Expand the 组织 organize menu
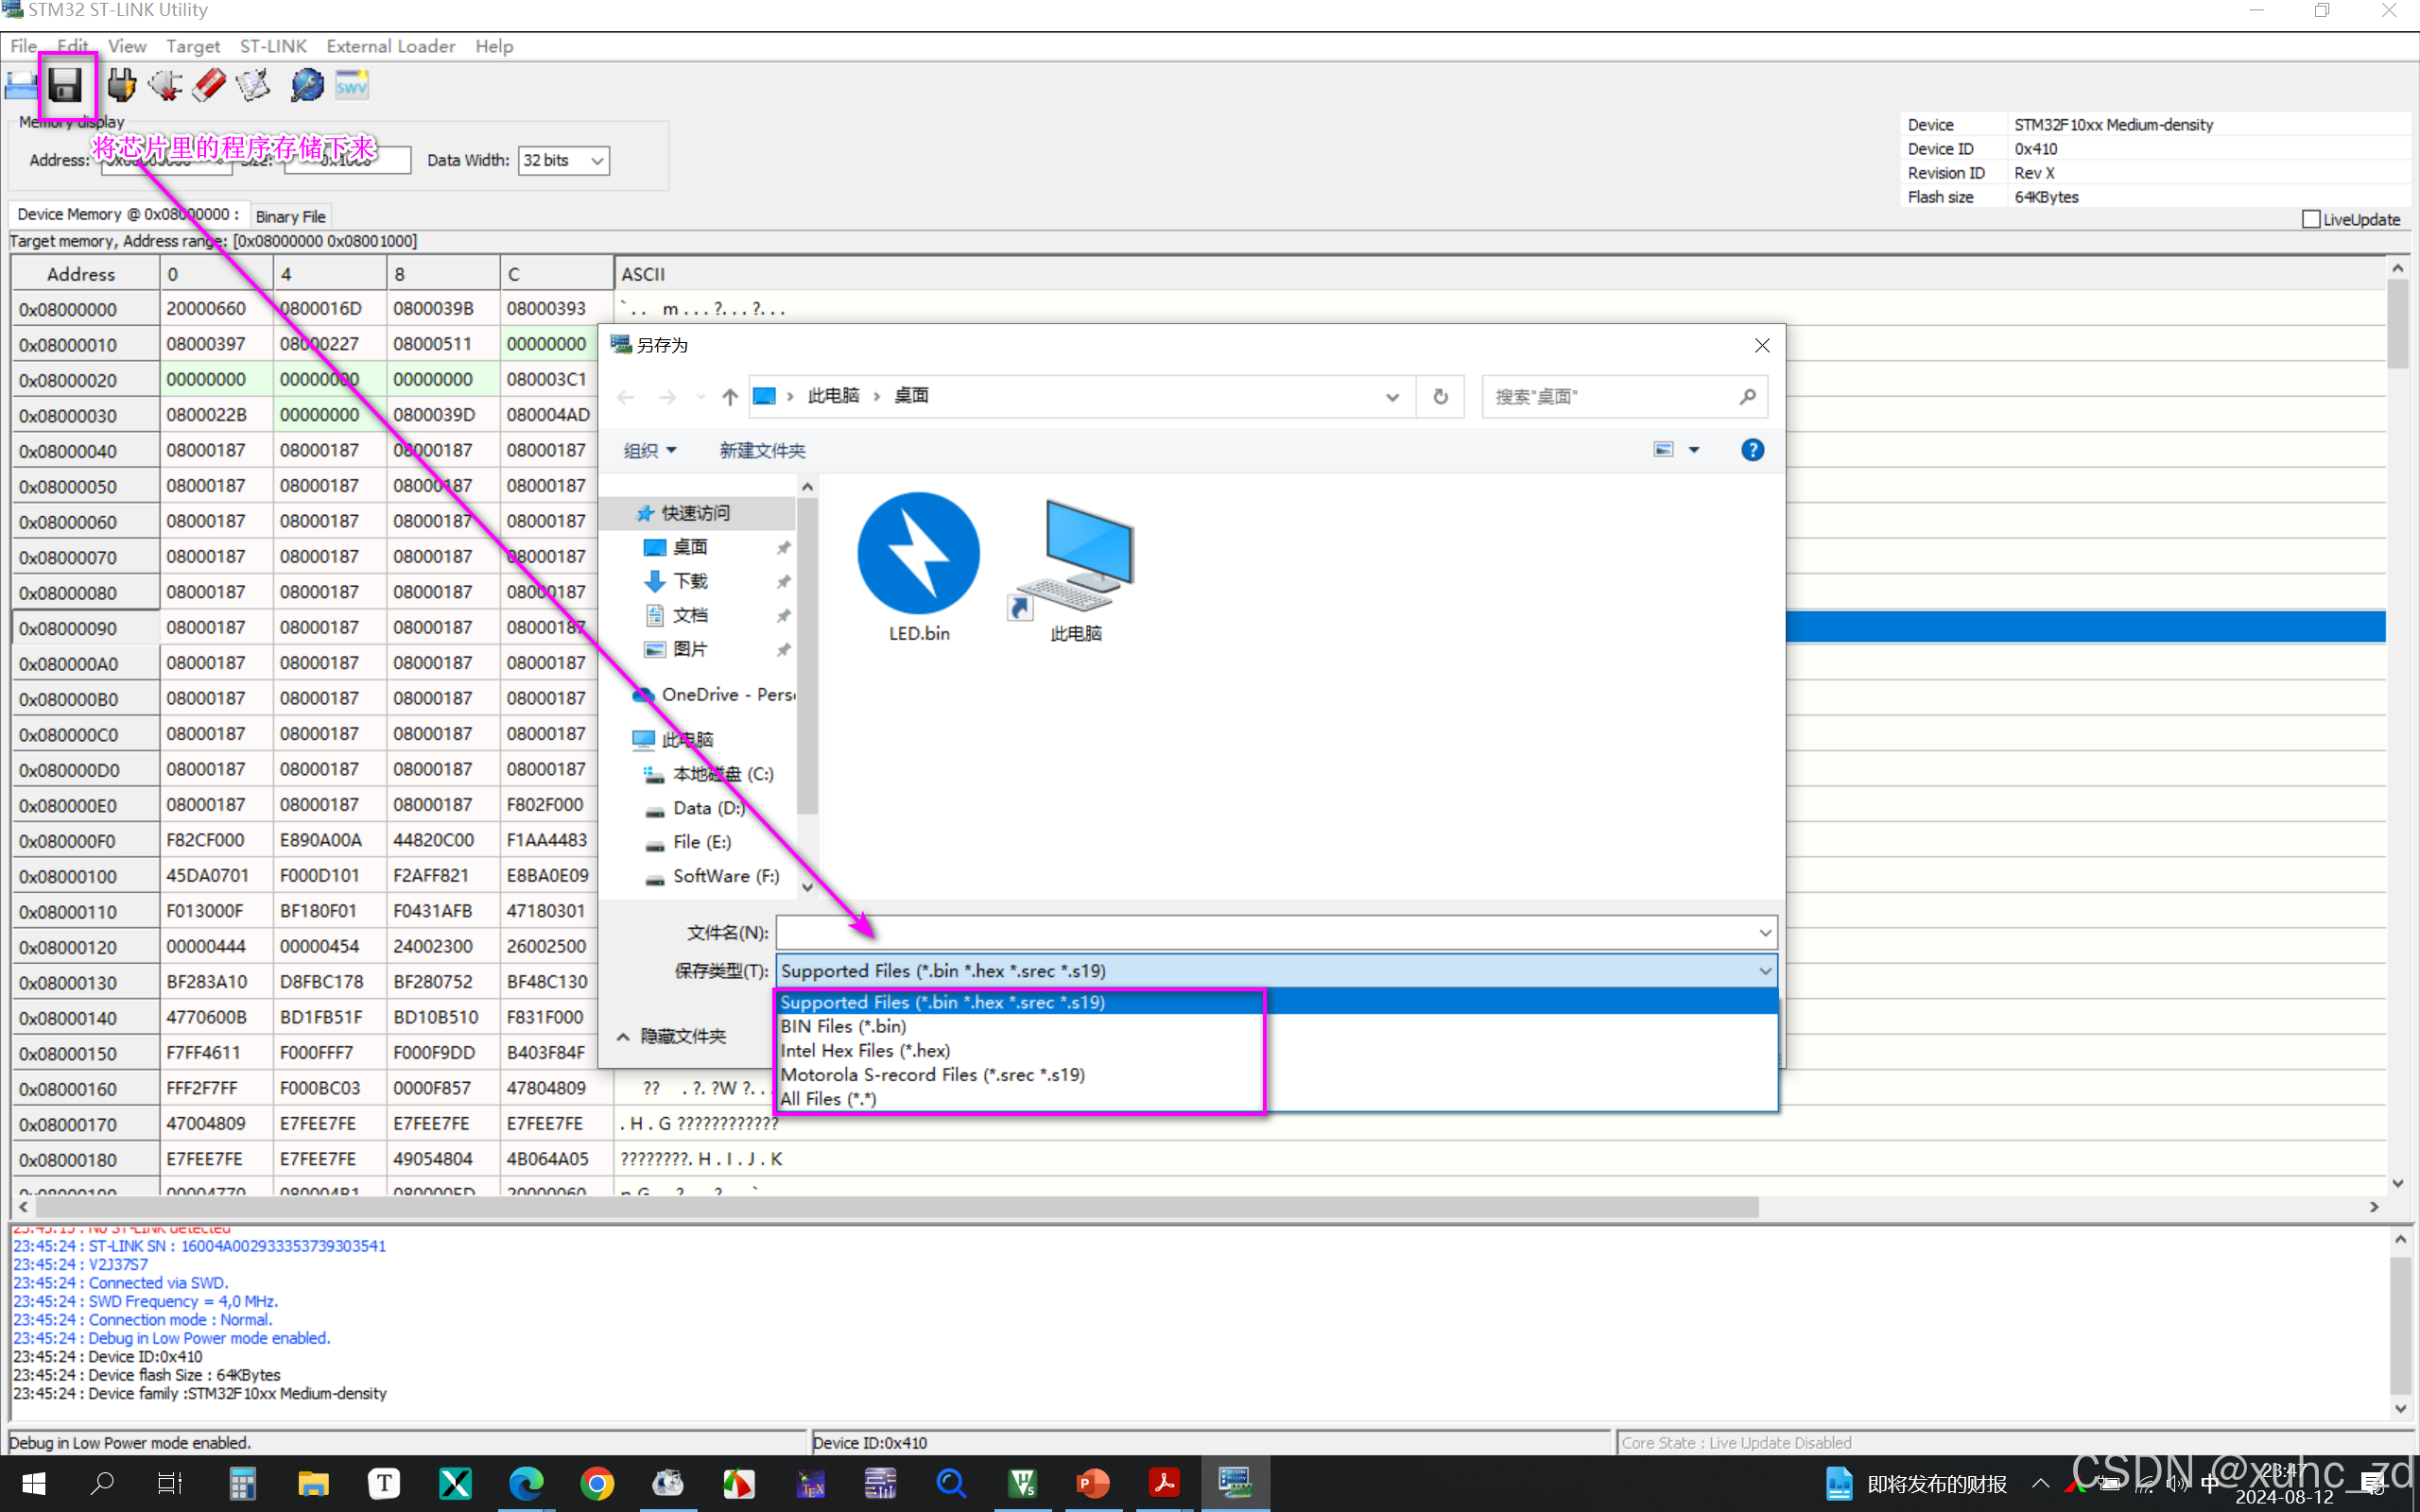The height and width of the screenshot is (1512, 2420). click(650, 450)
